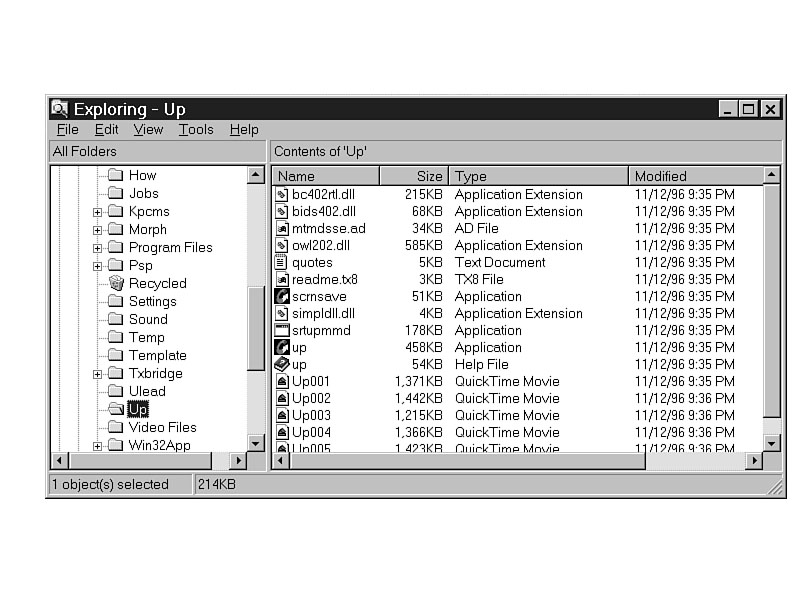Expand the Program Files folder node

[97, 248]
